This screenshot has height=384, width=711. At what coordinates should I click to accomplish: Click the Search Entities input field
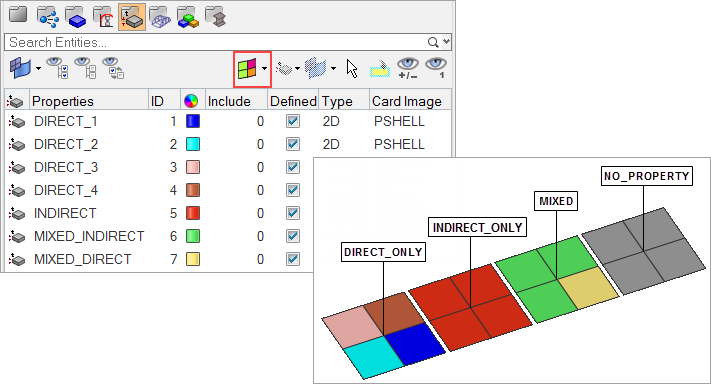point(215,42)
